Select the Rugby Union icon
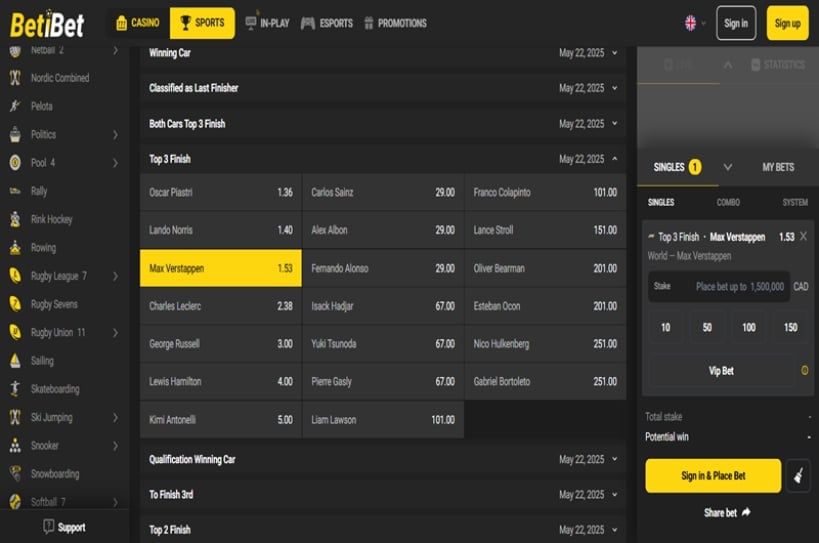 point(15,332)
